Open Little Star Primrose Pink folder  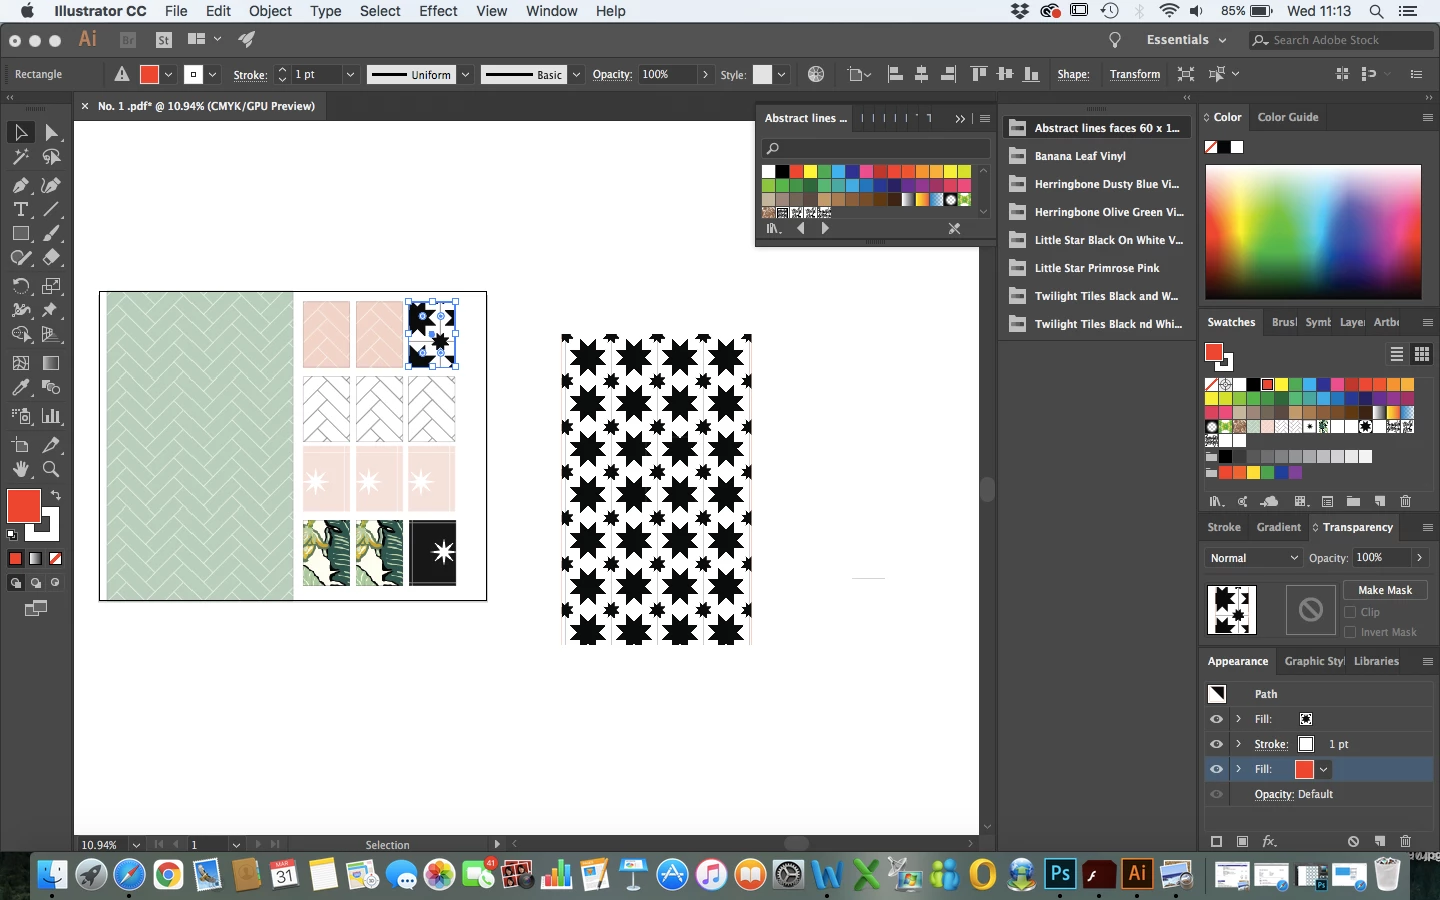point(1096,268)
